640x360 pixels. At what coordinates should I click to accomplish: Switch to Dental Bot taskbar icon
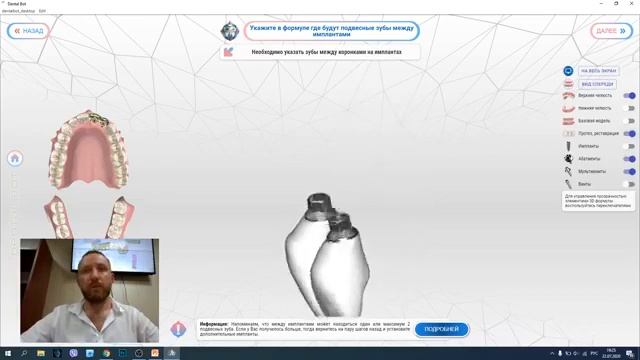click(x=171, y=353)
